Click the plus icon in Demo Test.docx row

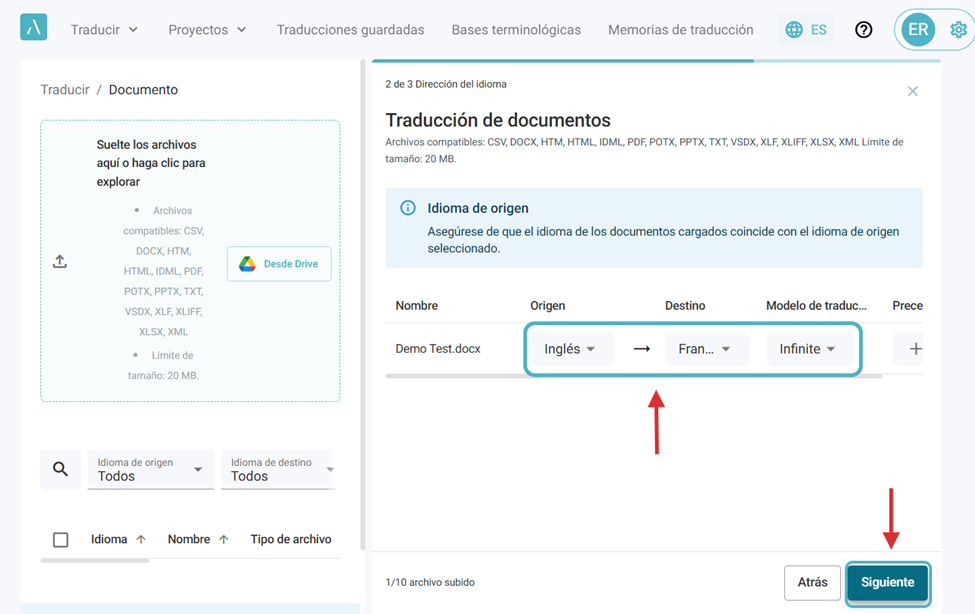point(915,349)
